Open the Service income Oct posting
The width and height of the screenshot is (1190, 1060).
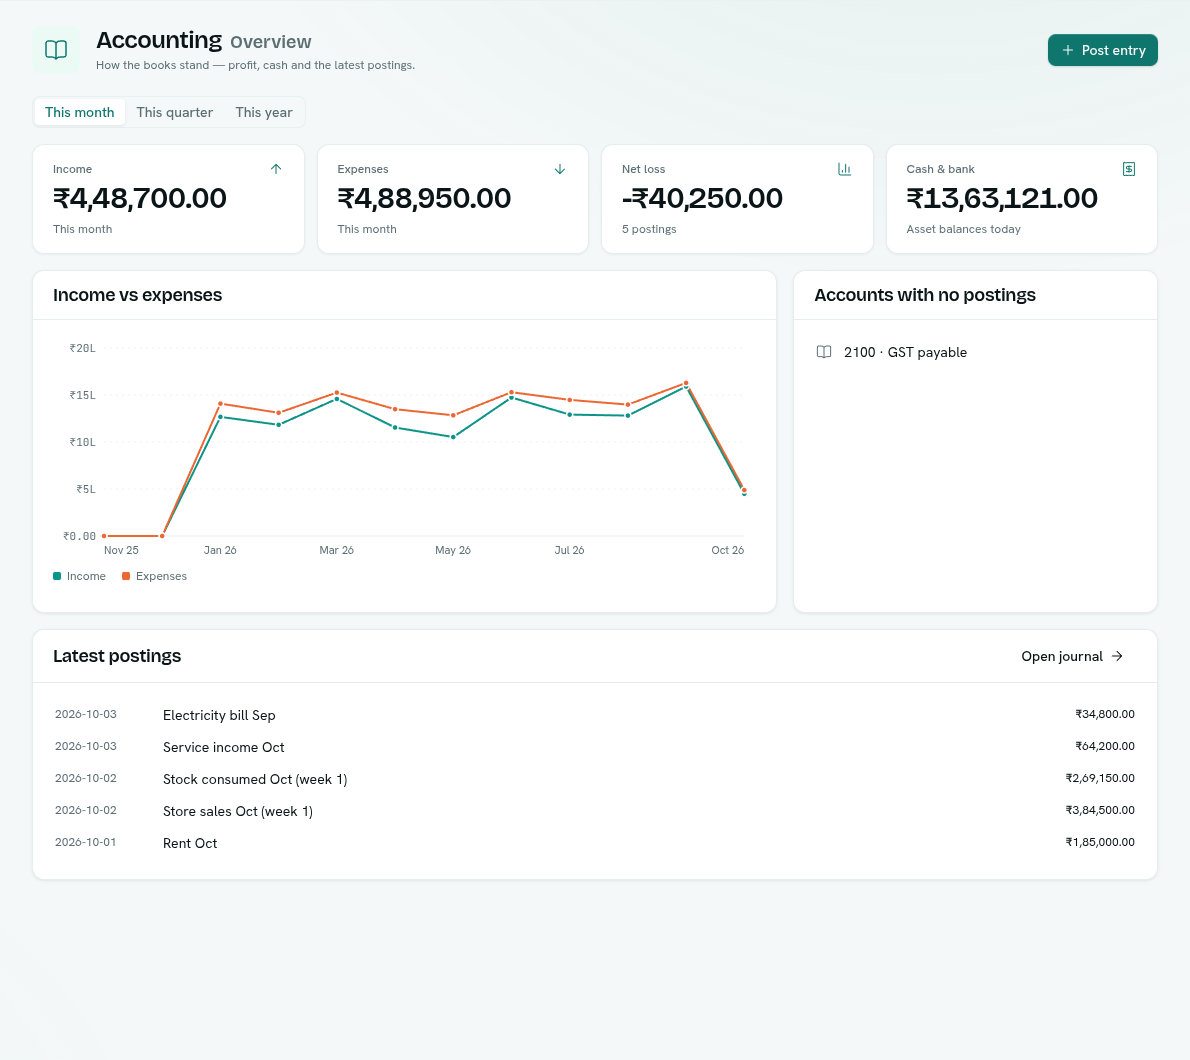click(595, 747)
